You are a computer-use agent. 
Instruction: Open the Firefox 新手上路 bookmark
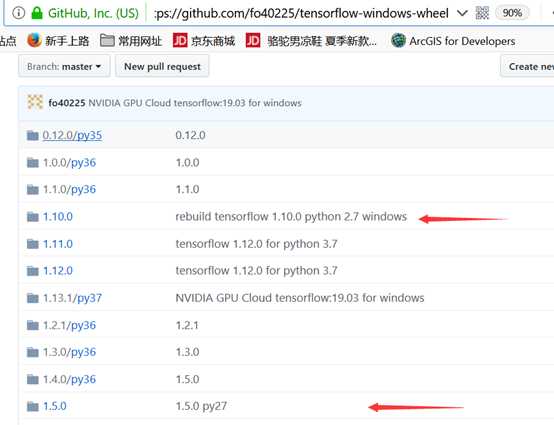pyautogui.click(x=58, y=41)
